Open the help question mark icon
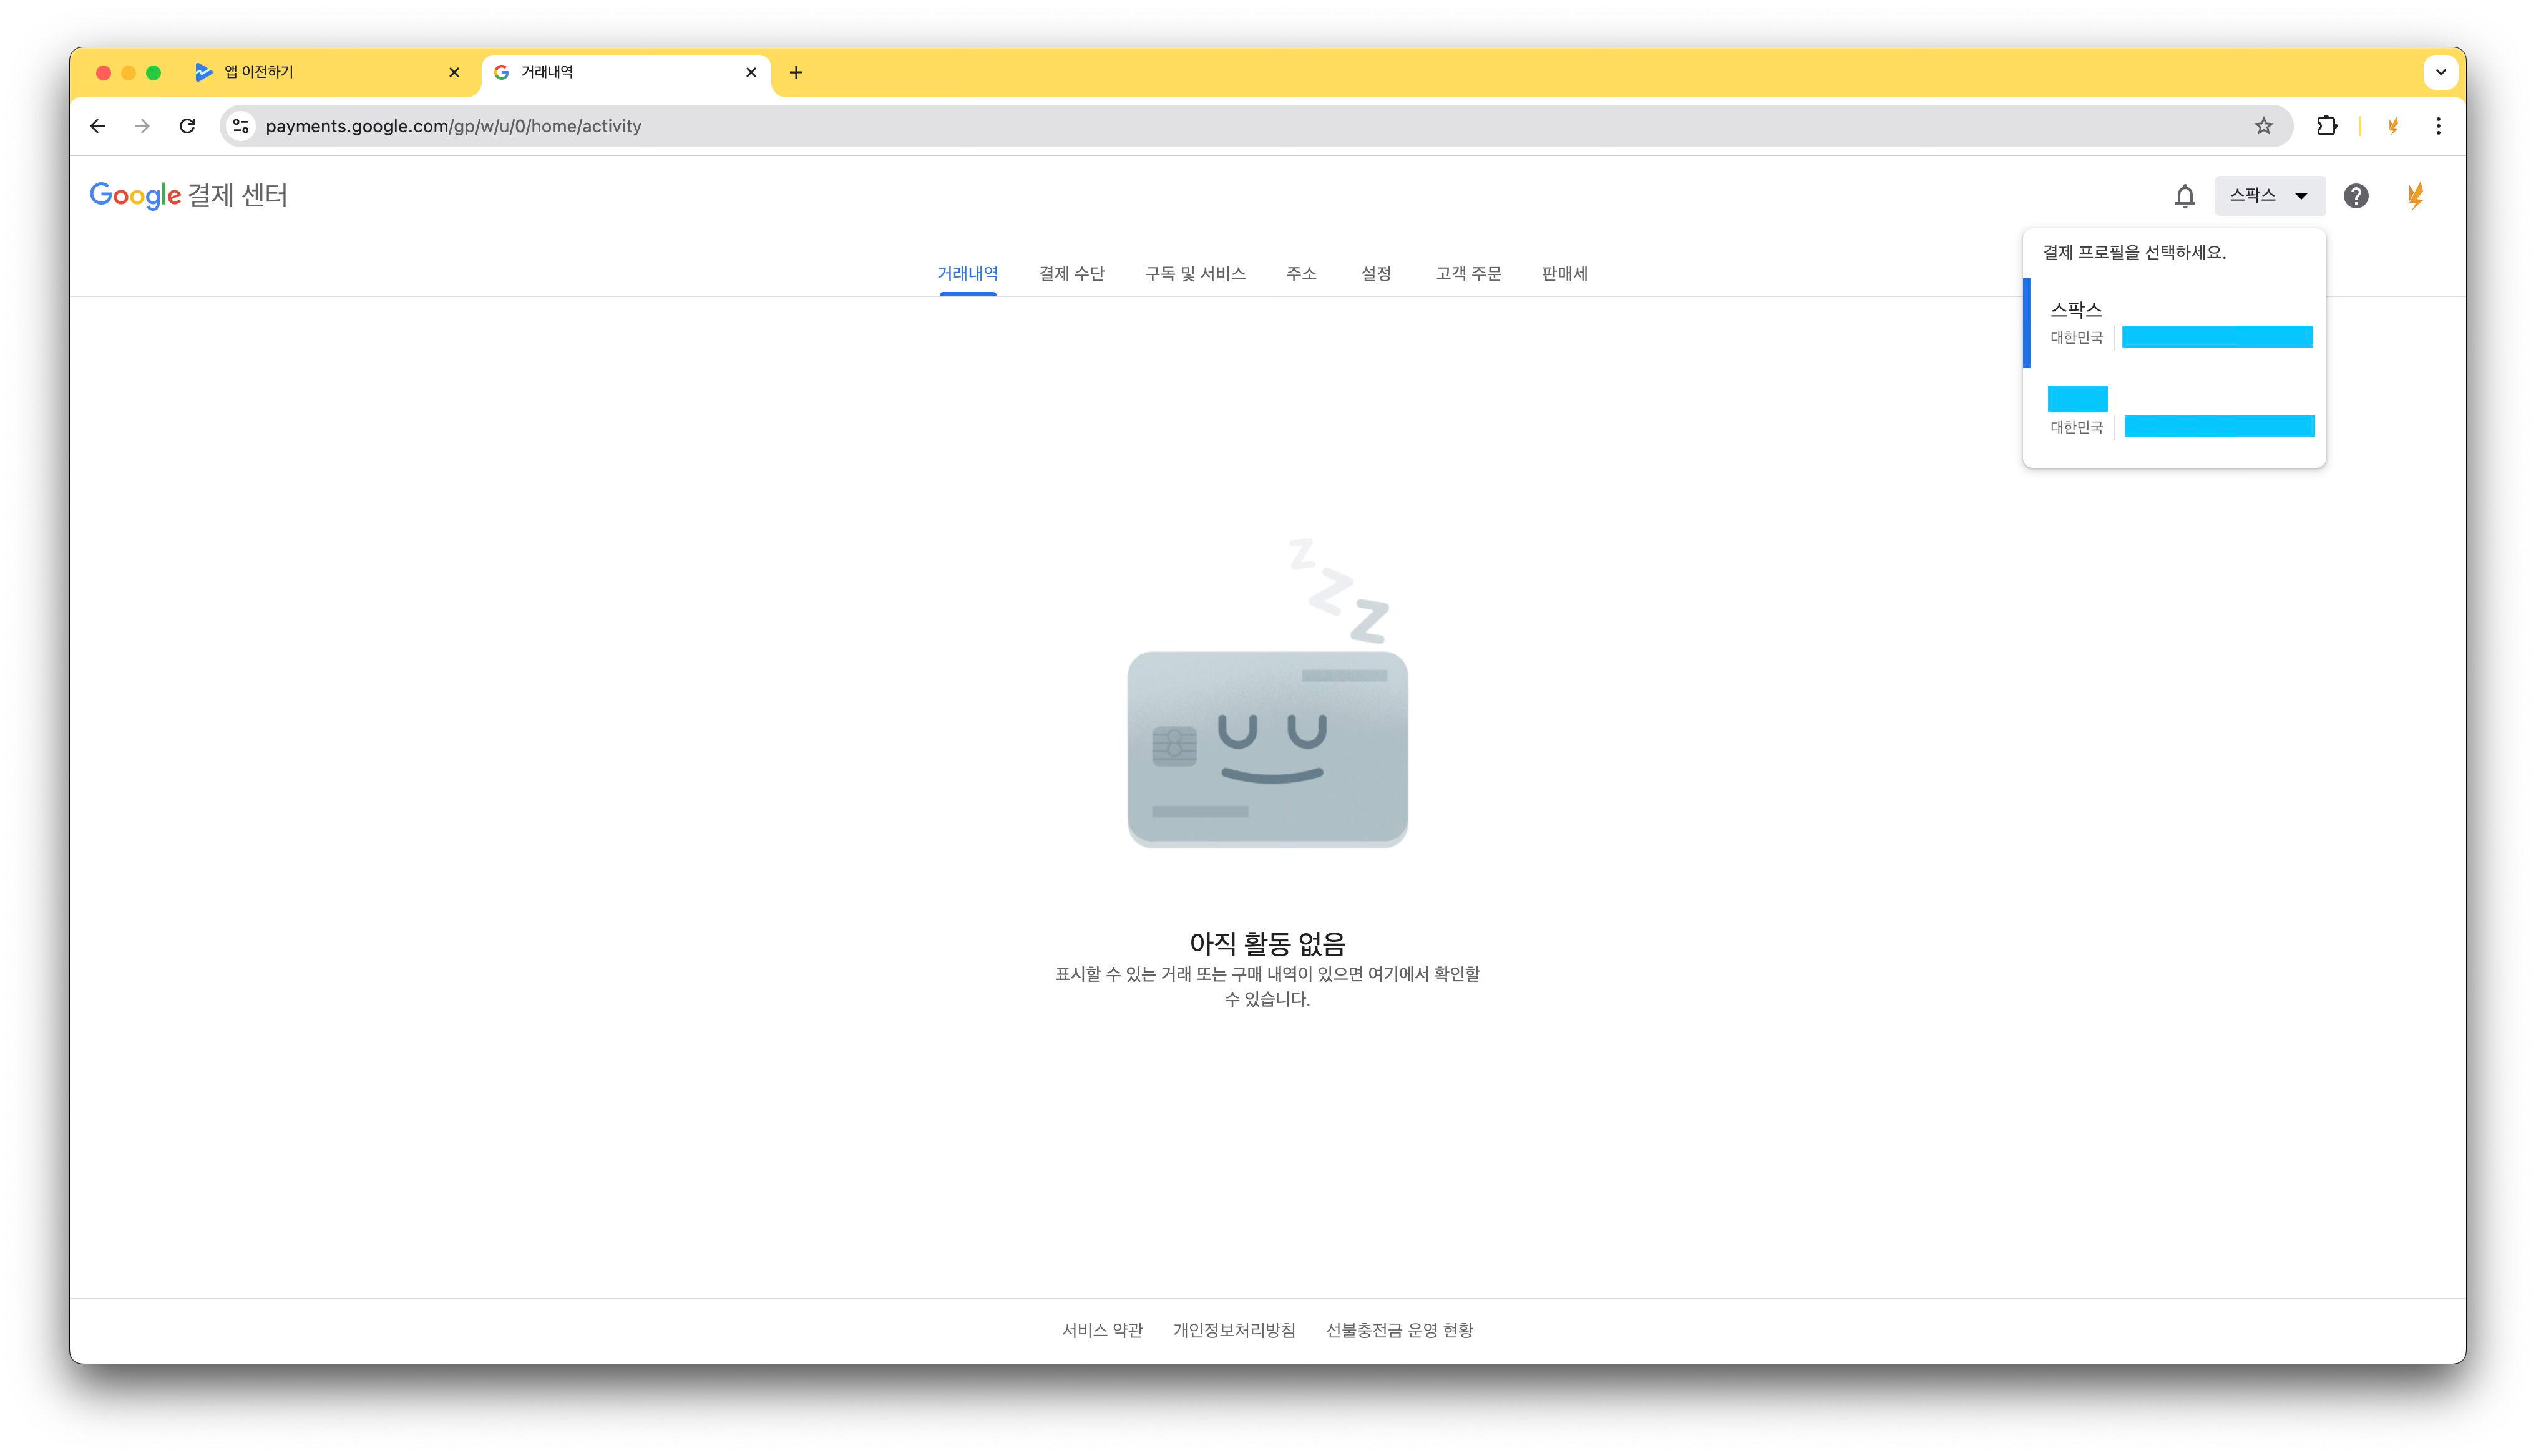The width and height of the screenshot is (2536, 1456). [2356, 196]
